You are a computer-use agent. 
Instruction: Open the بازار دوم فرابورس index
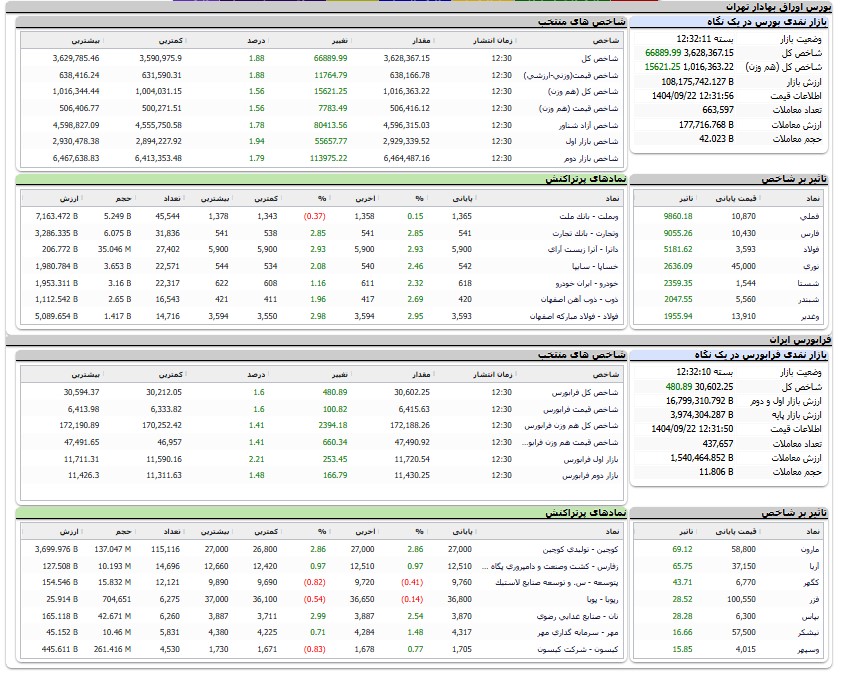[592, 476]
